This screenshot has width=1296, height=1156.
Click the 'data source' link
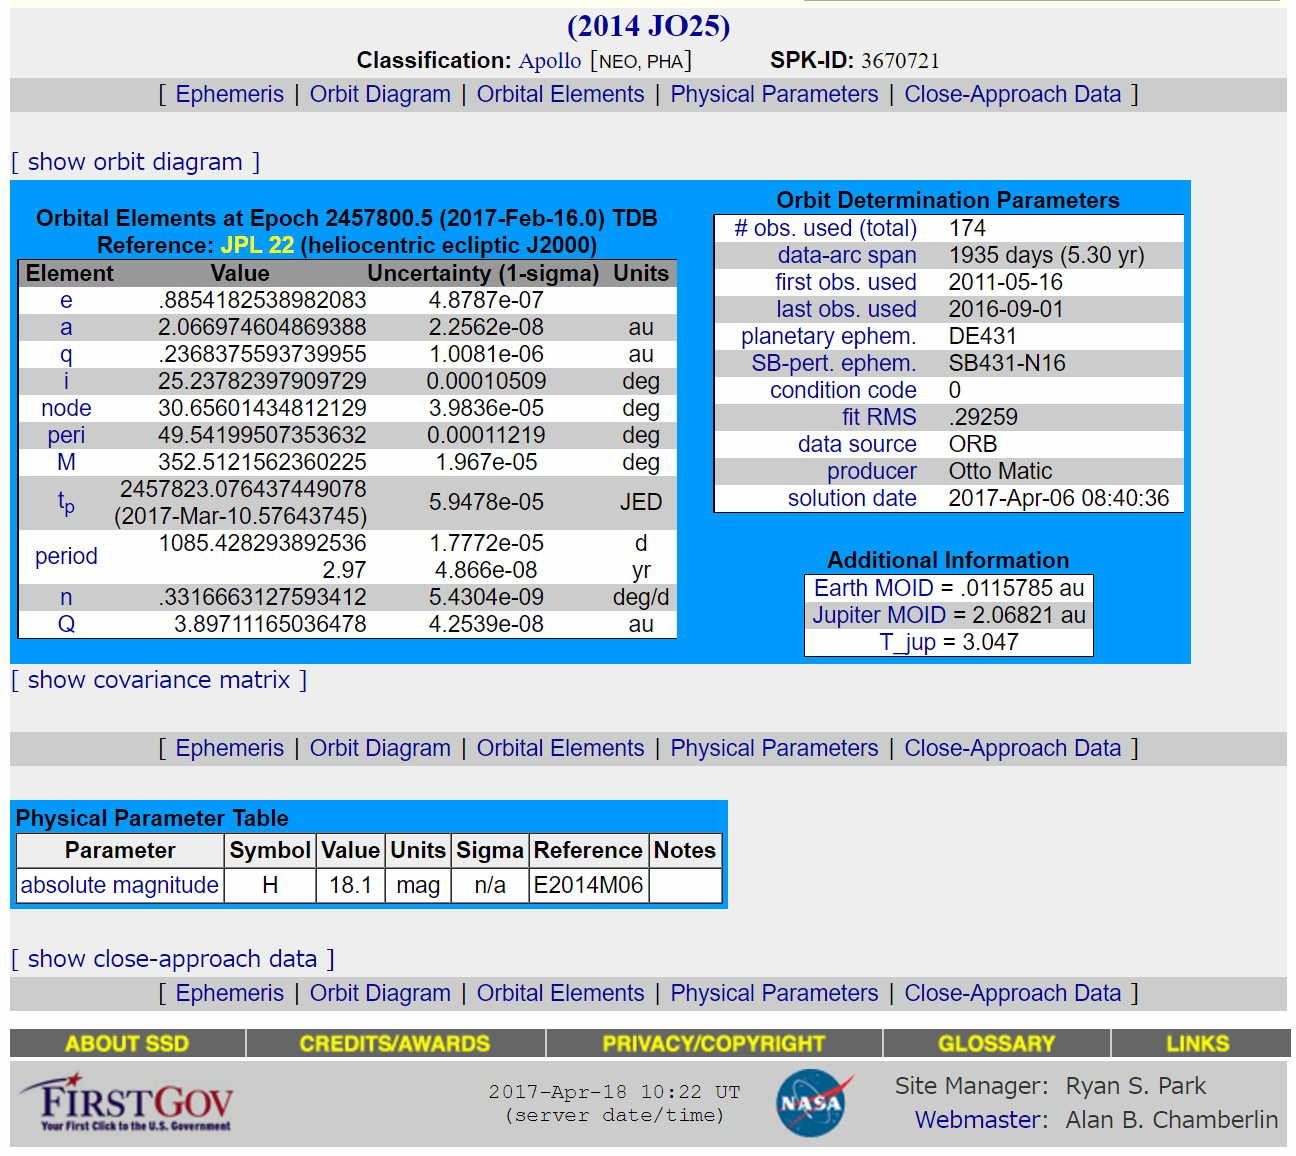[857, 444]
